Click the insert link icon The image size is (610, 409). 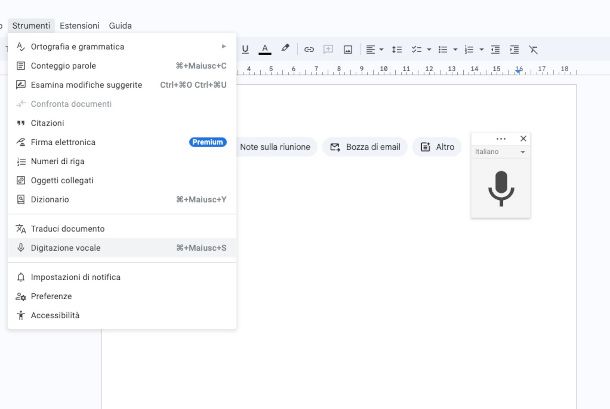pos(309,48)
